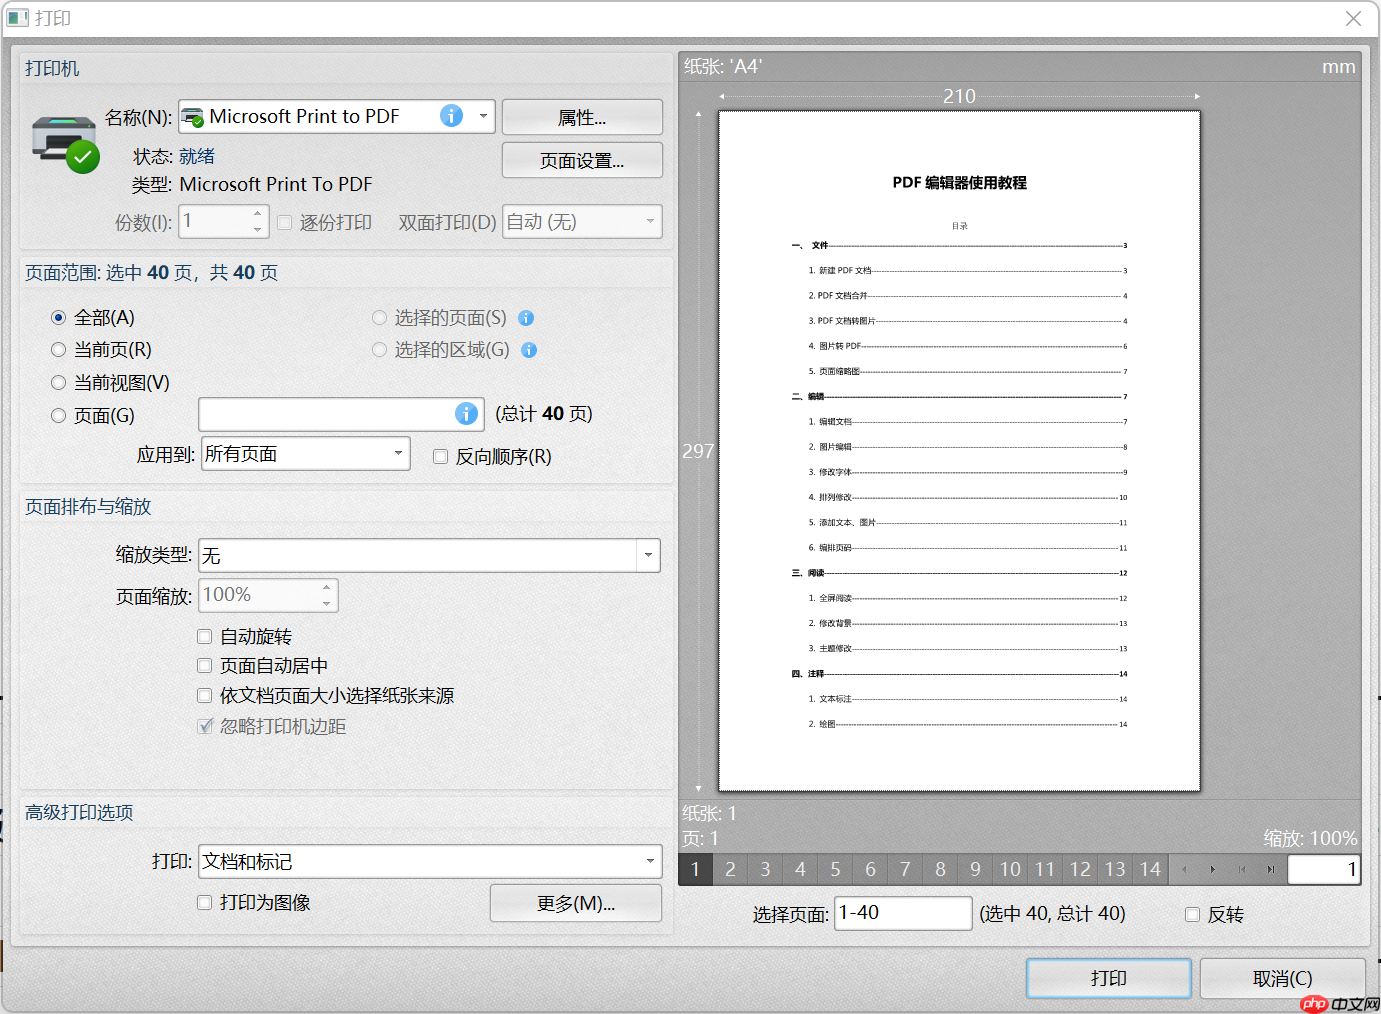Click the 缩放: 100% label in the preview
This screenshot has width=1381, height=1014.
pos(1310,838)
